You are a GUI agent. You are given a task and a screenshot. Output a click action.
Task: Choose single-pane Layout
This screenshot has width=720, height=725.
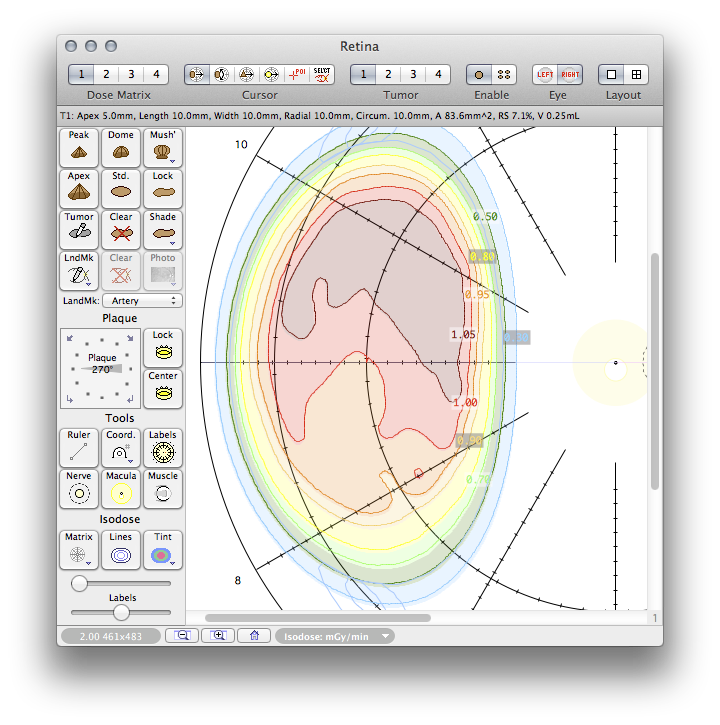[611, 74]
